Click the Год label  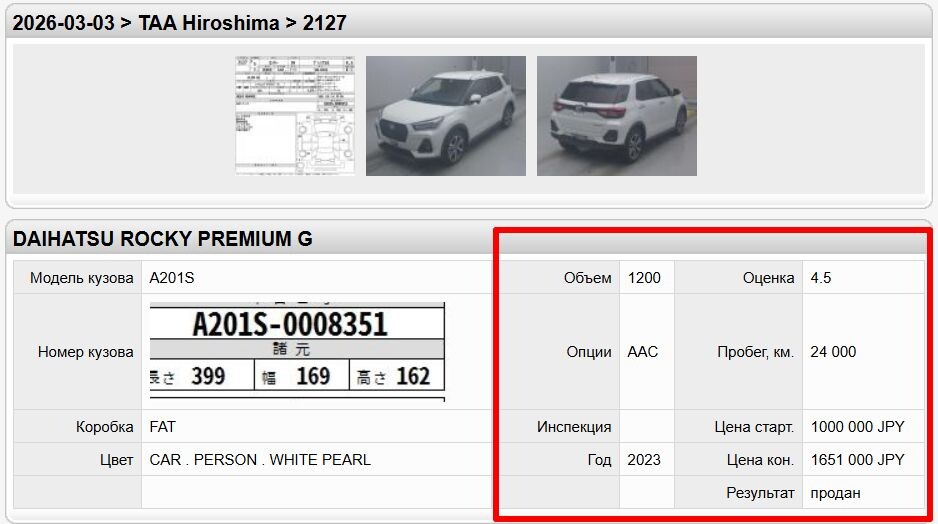point(599,459)
